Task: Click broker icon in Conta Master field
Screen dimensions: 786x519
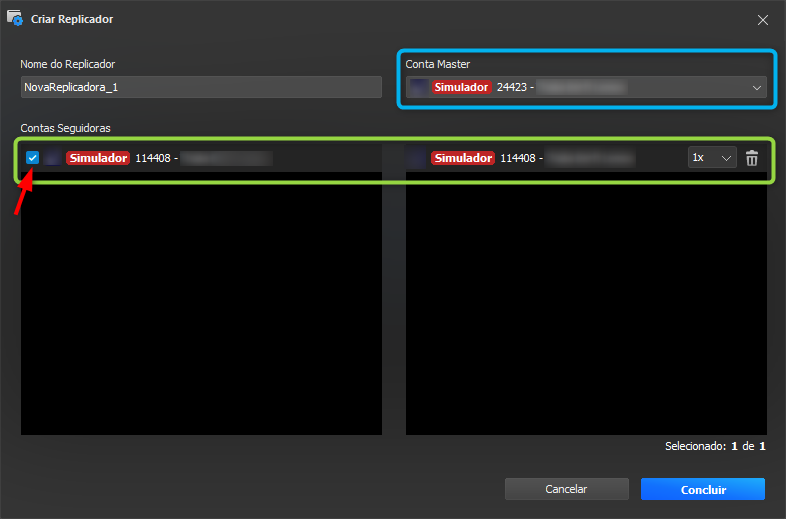Action: tap(418, 87)
